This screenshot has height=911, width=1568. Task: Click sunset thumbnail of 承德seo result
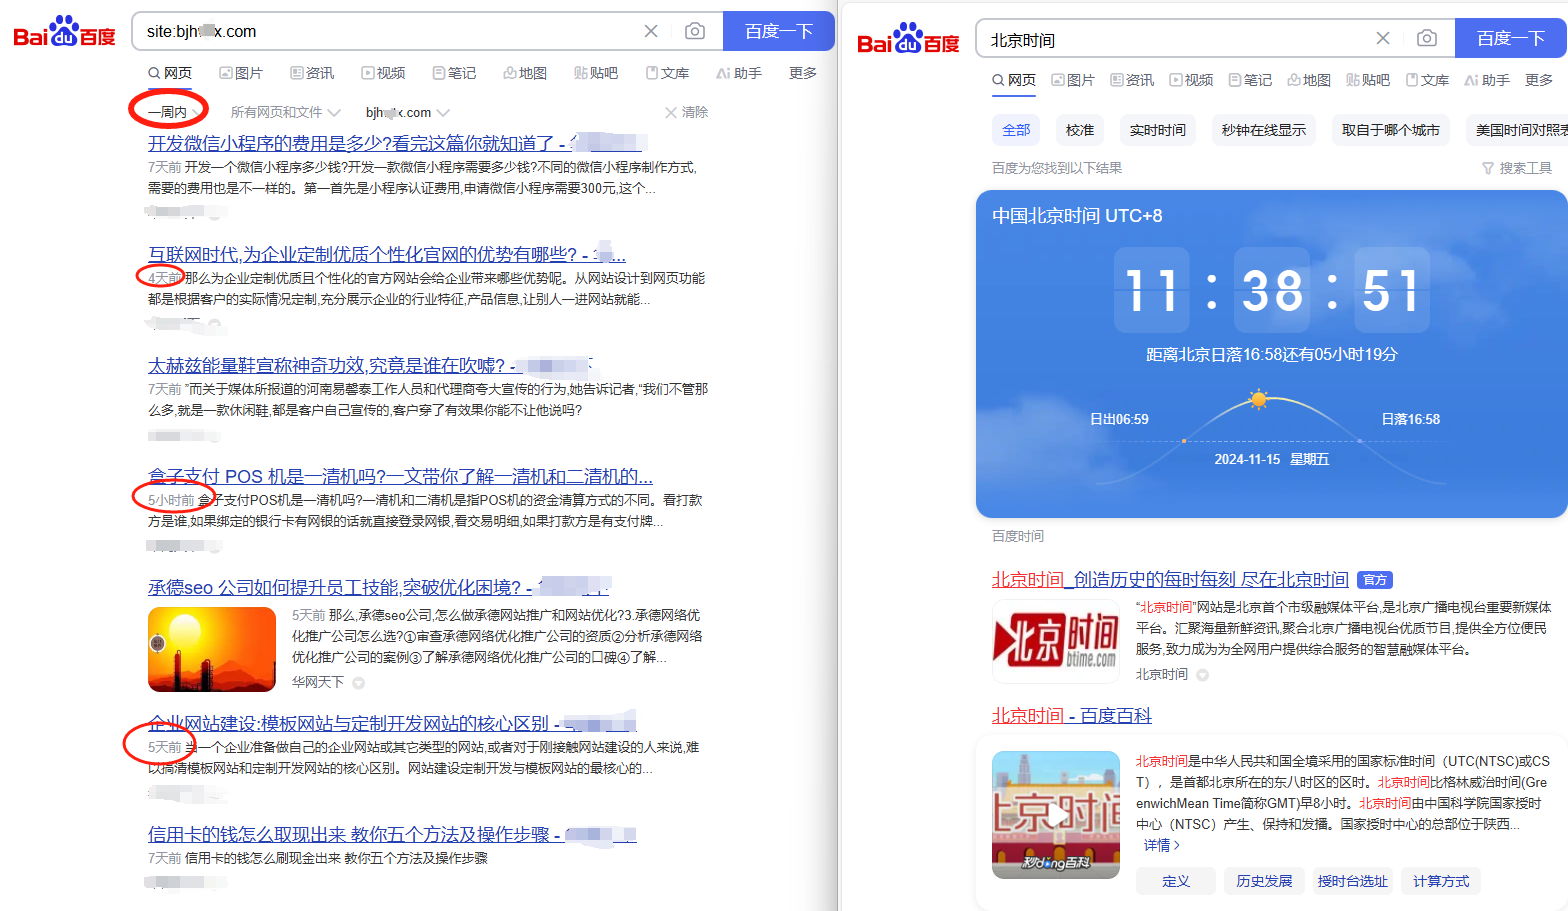pyautogui.click(x=212, y=649)
